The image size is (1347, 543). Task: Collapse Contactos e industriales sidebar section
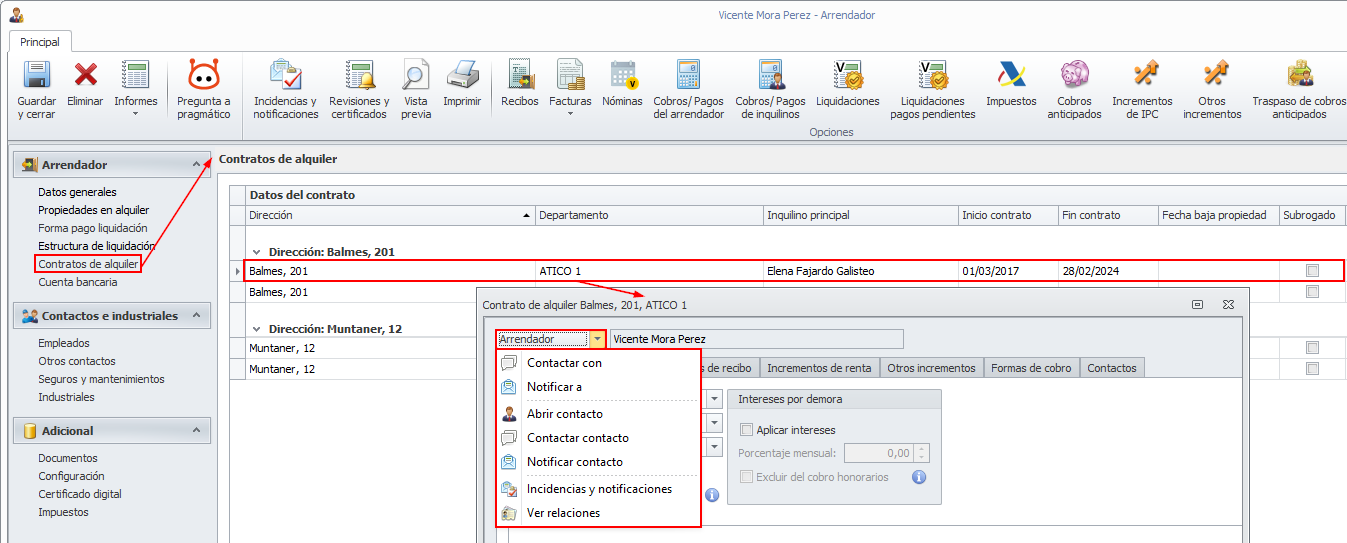click(196, 315)
